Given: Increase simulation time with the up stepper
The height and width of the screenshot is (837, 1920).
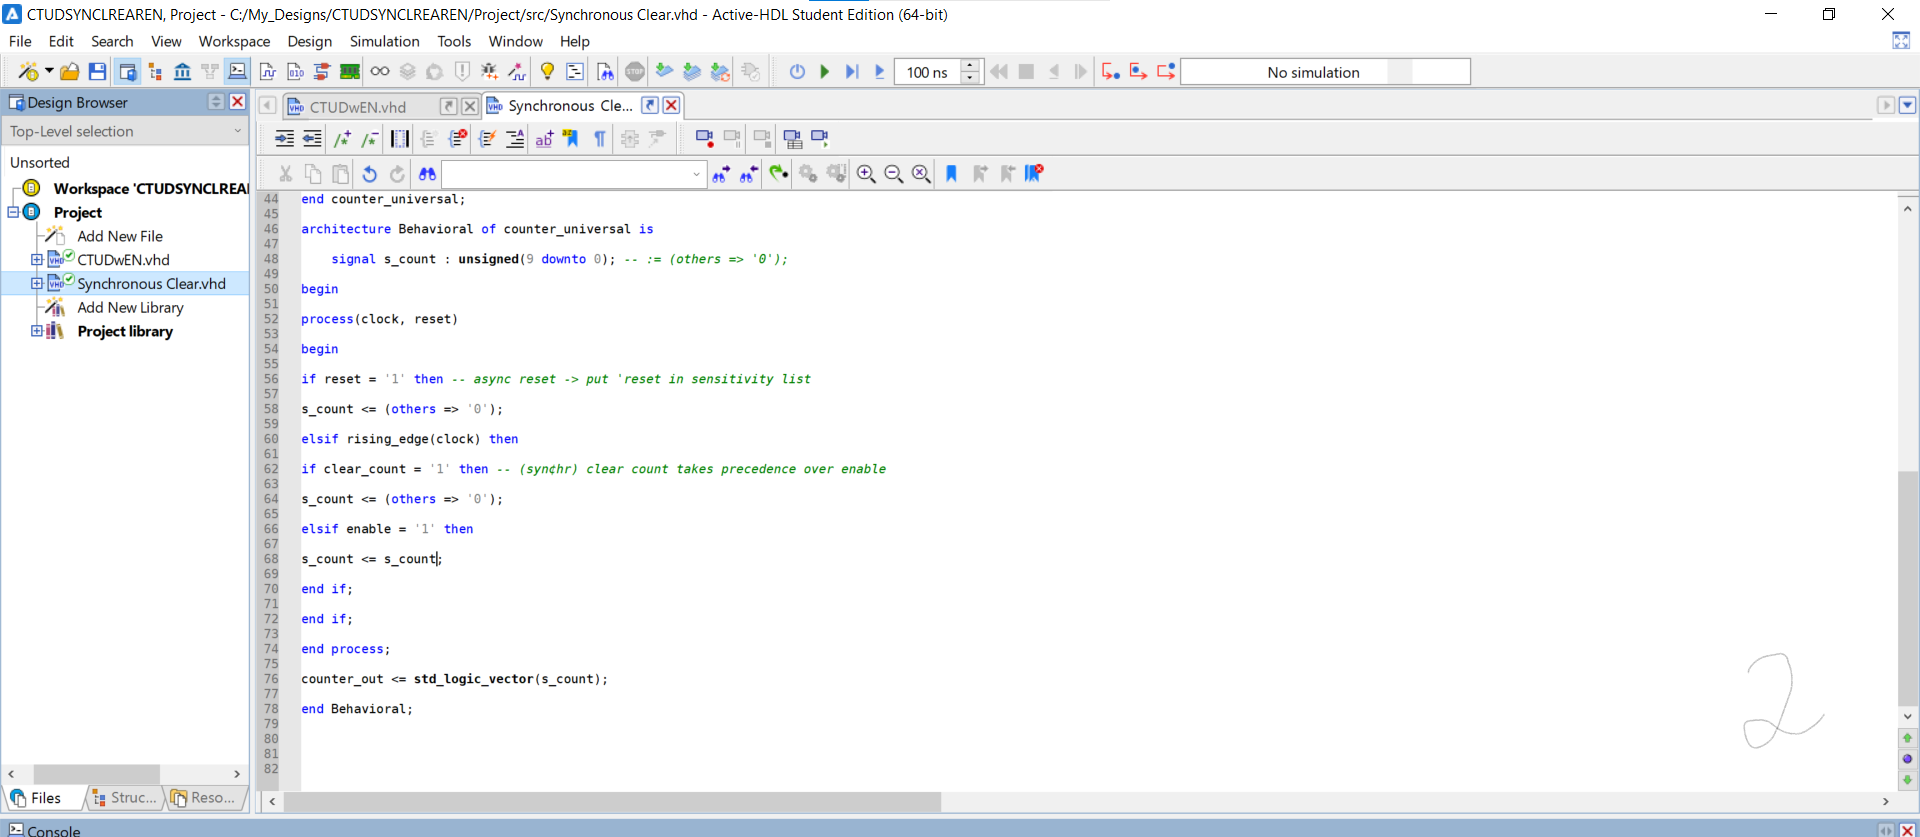Looking at the screenshot, I should click(x=970, y=66).
